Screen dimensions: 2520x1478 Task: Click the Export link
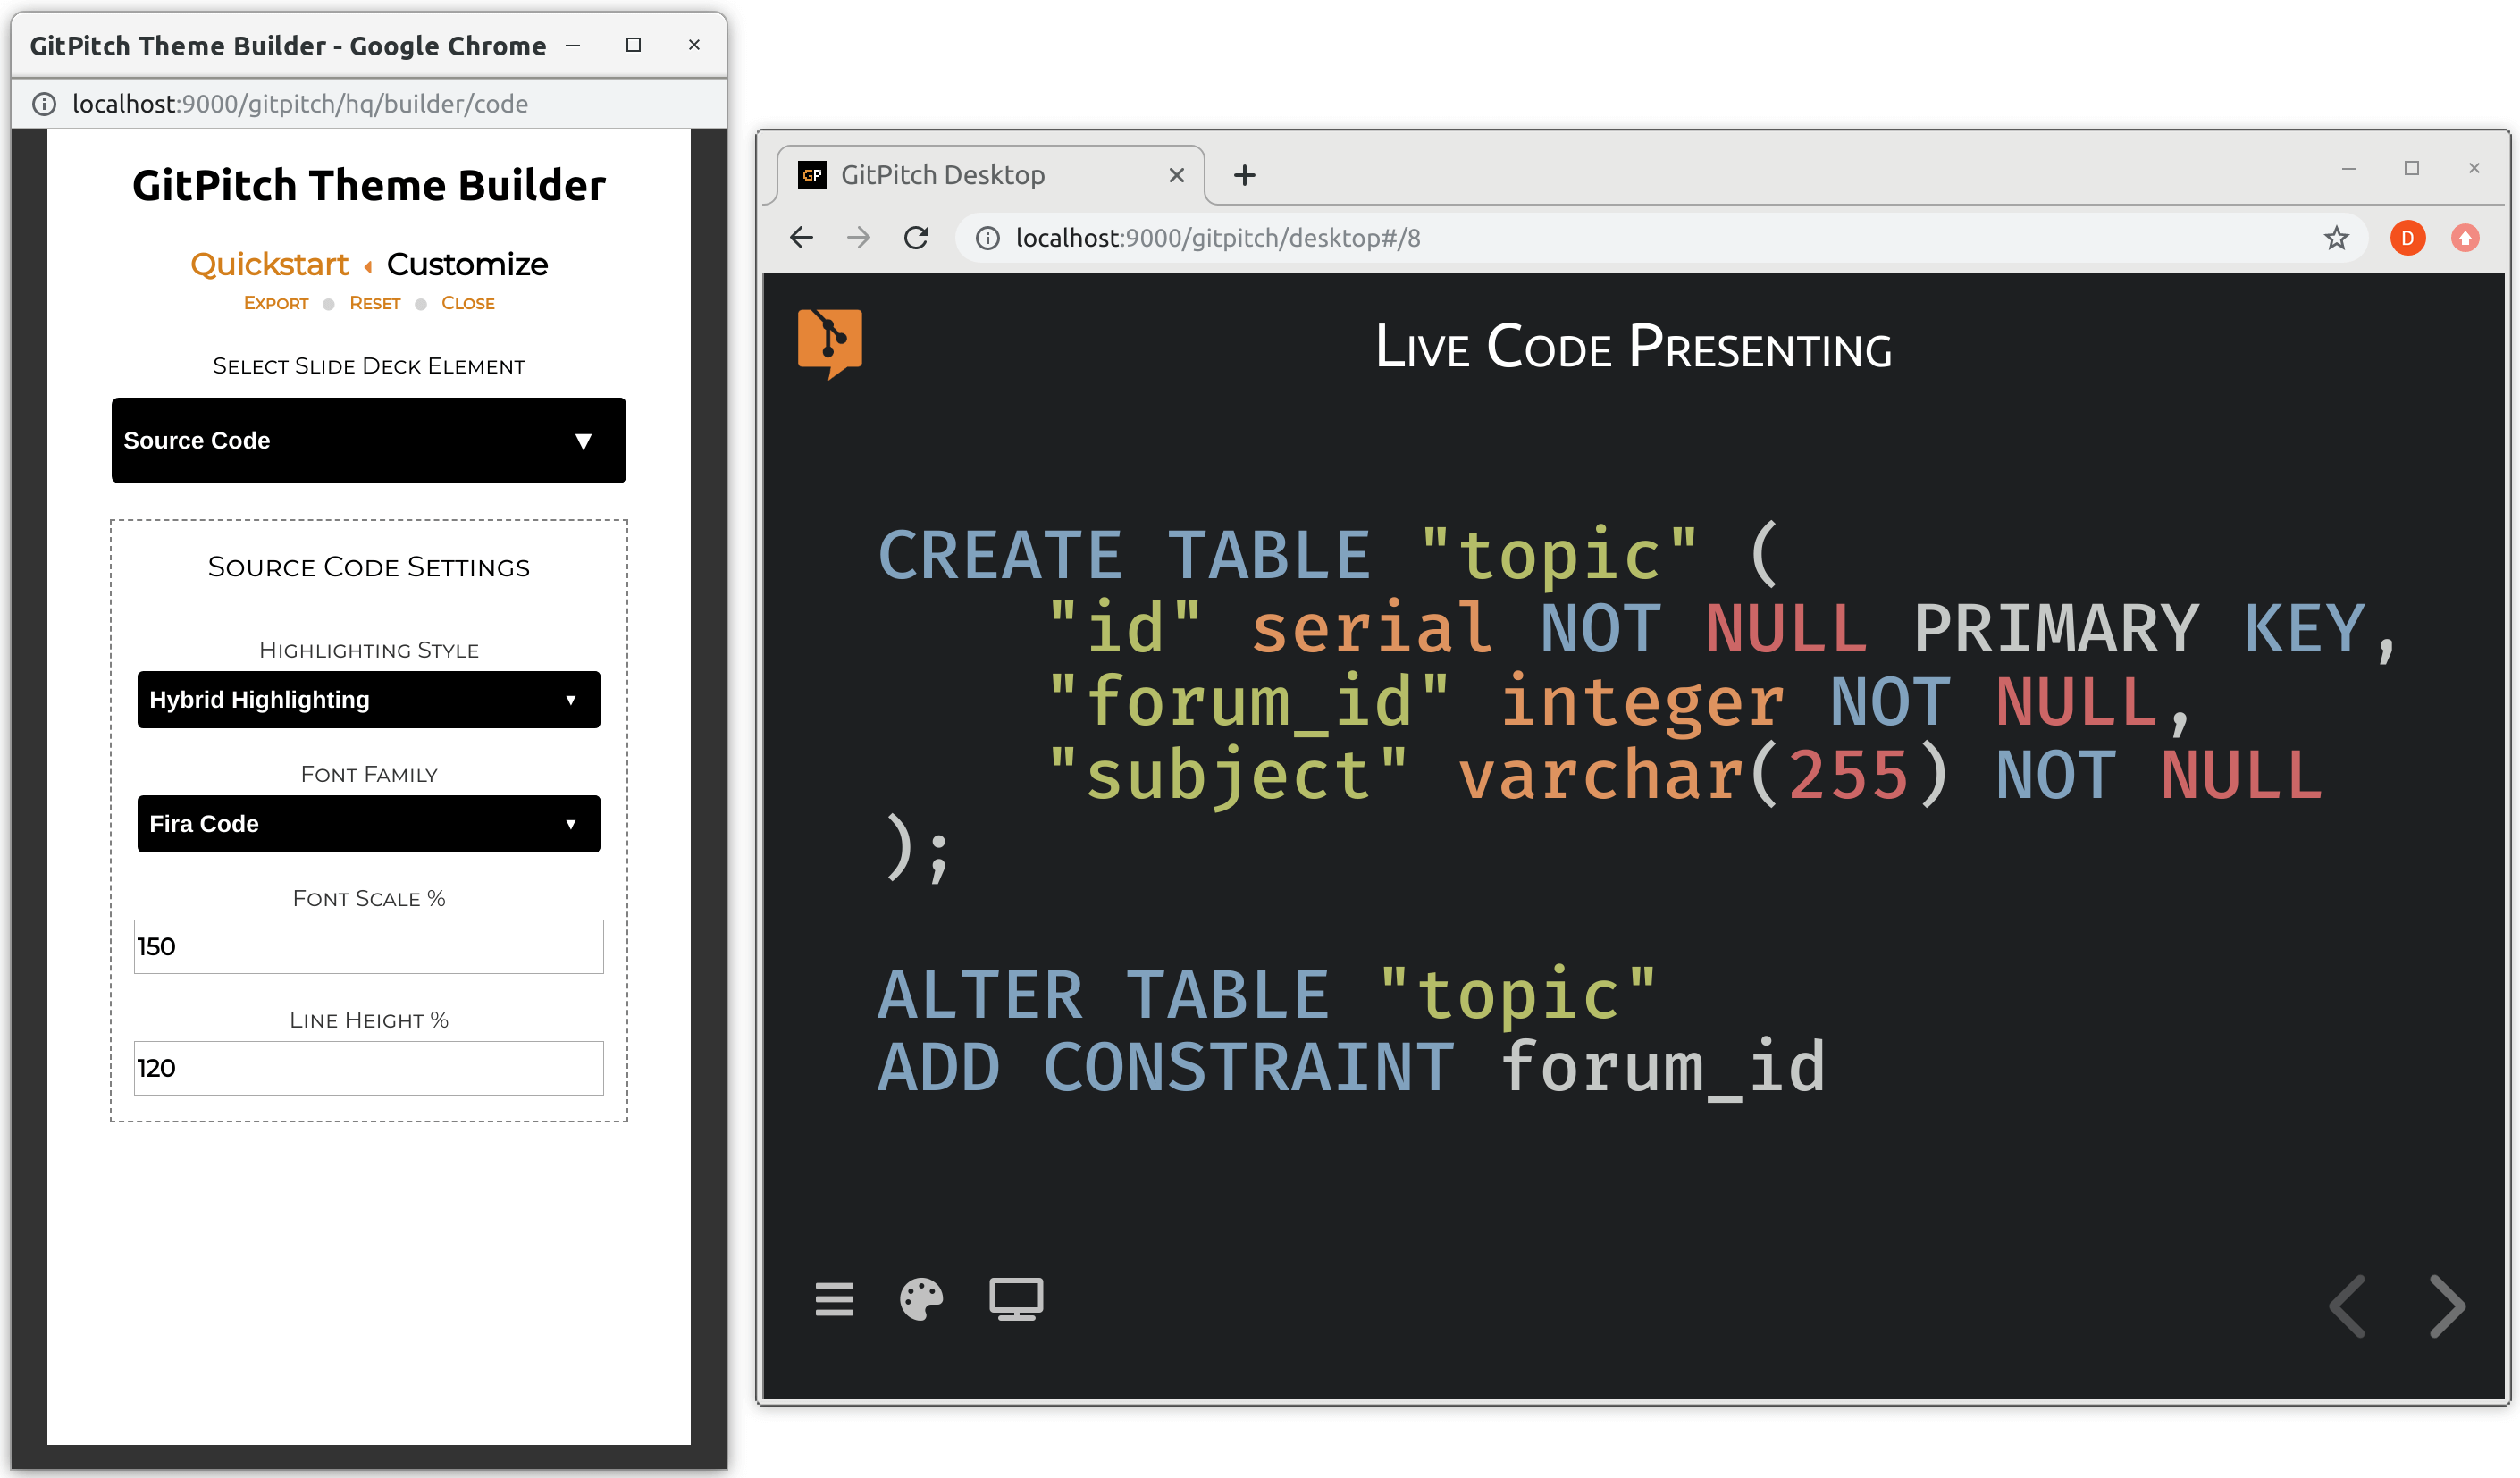click(x=276, y=303)
